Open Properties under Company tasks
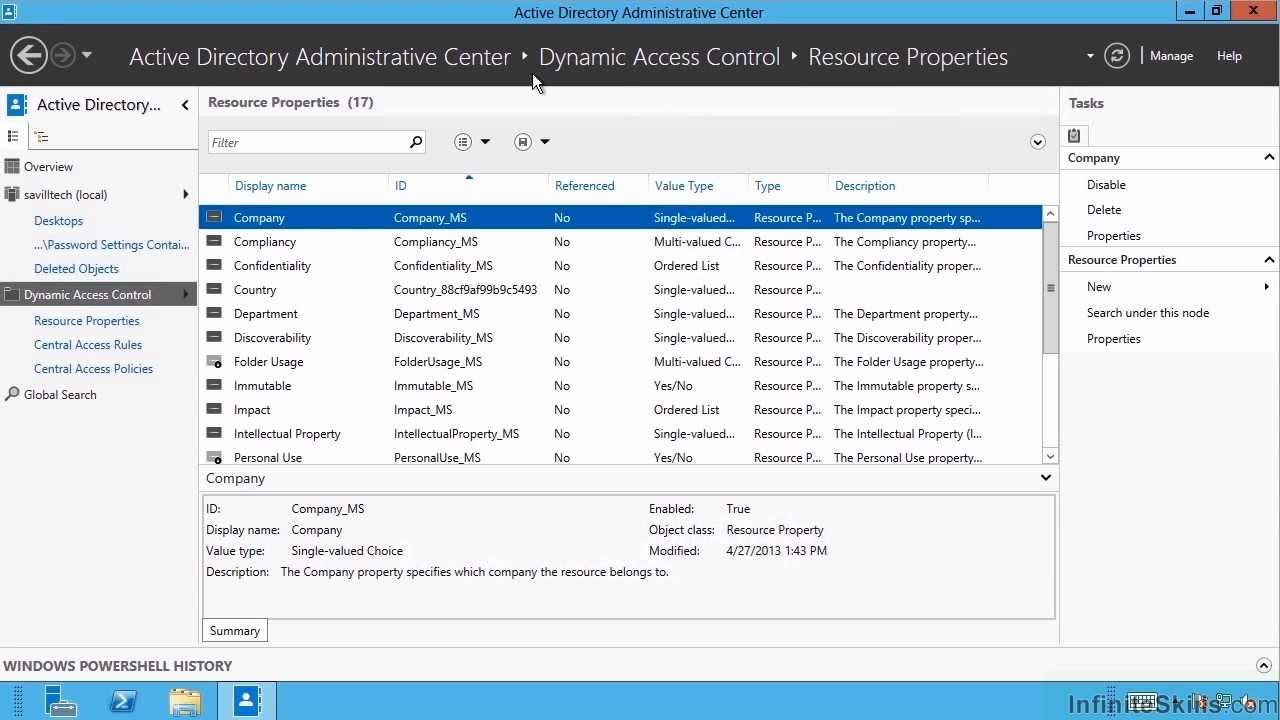1280x720 pixels. [1114, 236]
